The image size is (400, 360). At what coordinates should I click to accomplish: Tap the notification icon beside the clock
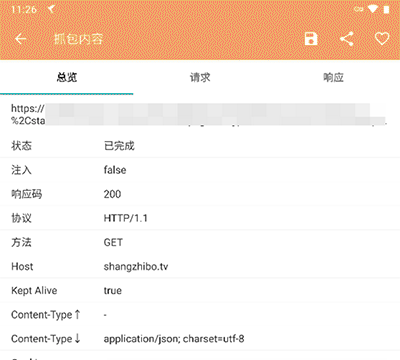(x=51, y=9)
